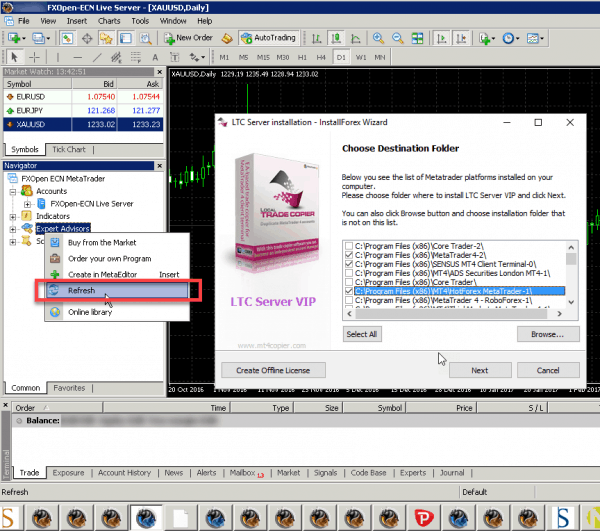Click the New Order button

(x=188, y=38)
